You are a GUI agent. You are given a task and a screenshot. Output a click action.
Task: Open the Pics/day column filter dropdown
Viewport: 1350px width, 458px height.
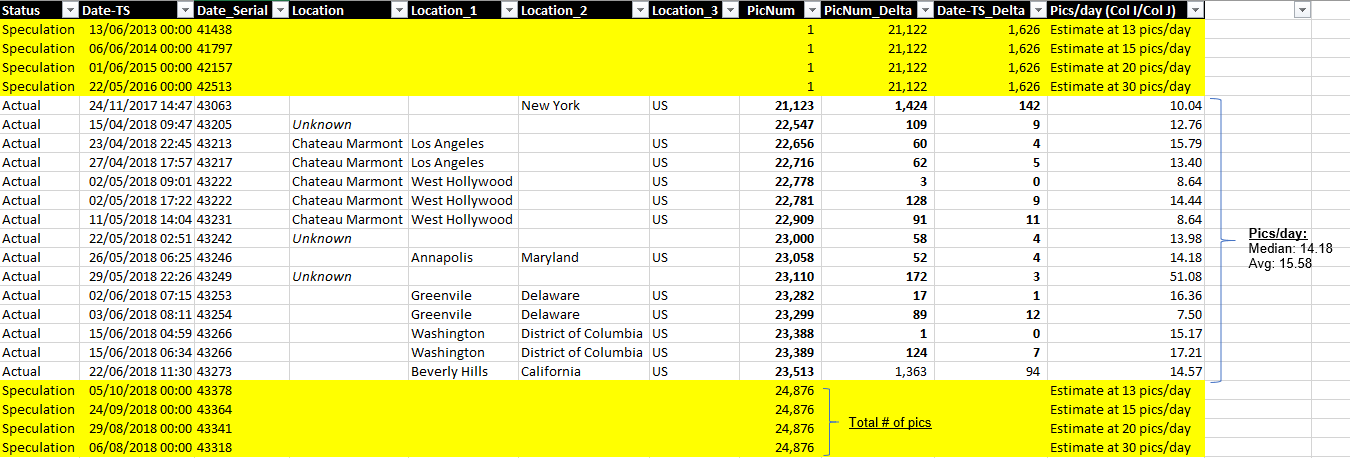pos(1196,10)
